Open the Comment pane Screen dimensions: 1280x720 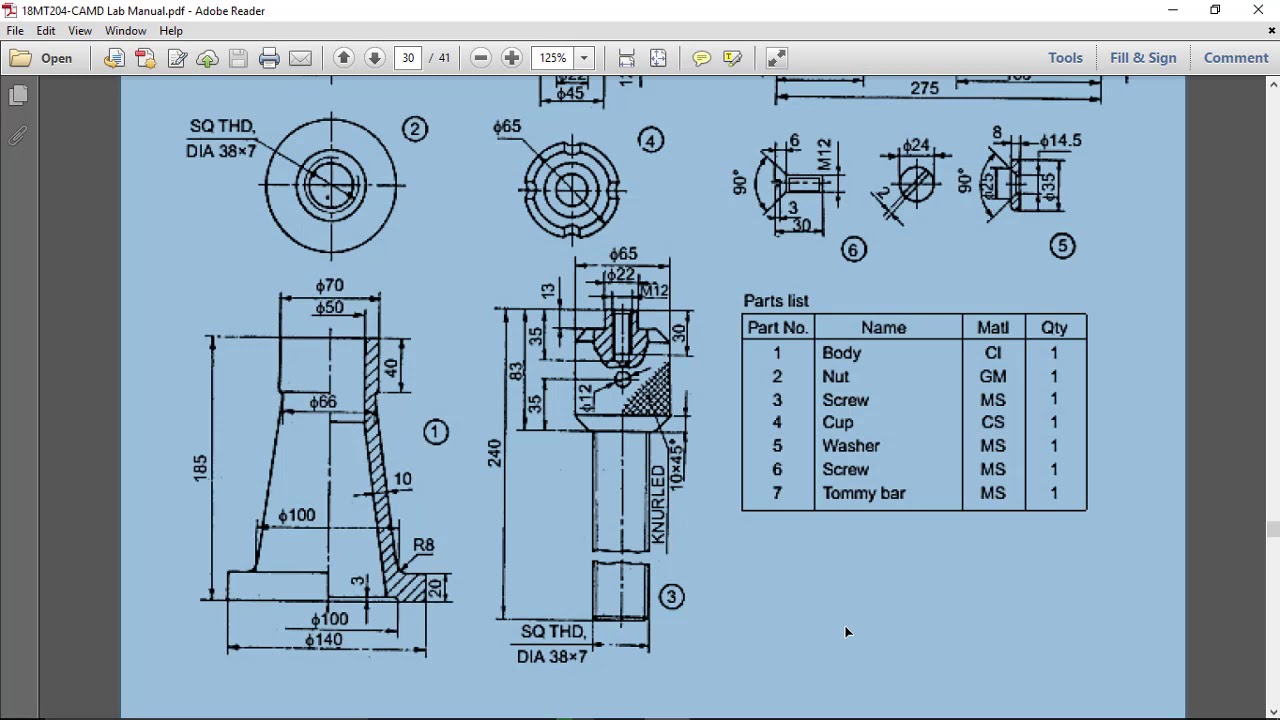point(1236,58)
